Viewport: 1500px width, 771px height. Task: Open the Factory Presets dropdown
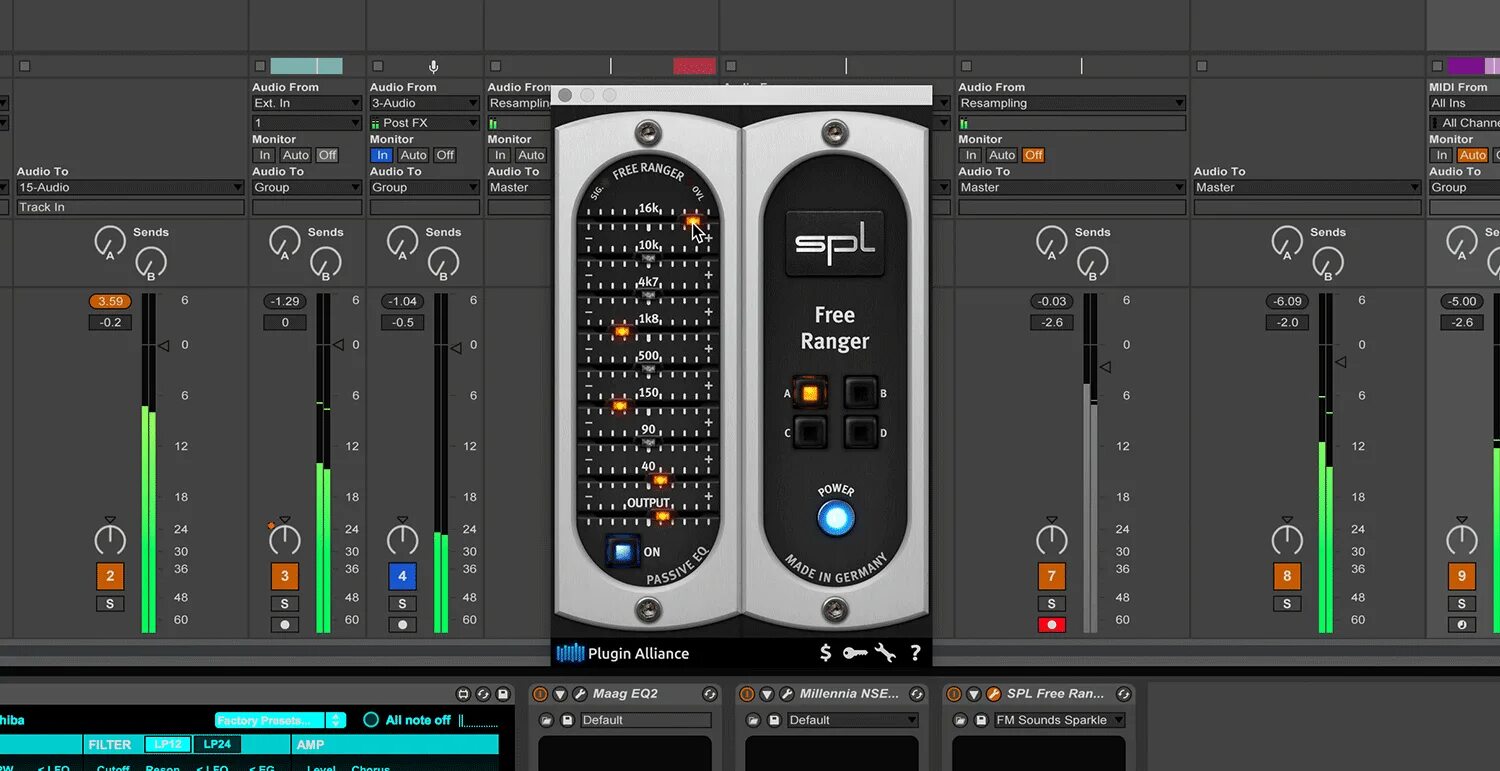click(280, 720)
